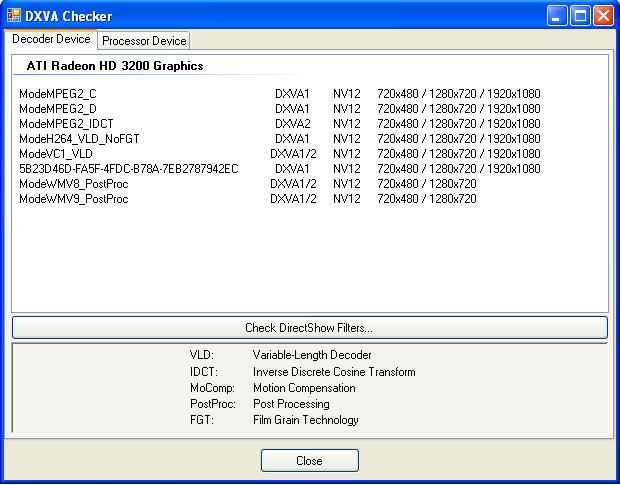Select the ModeMPEG2_C row

point(280,94)
